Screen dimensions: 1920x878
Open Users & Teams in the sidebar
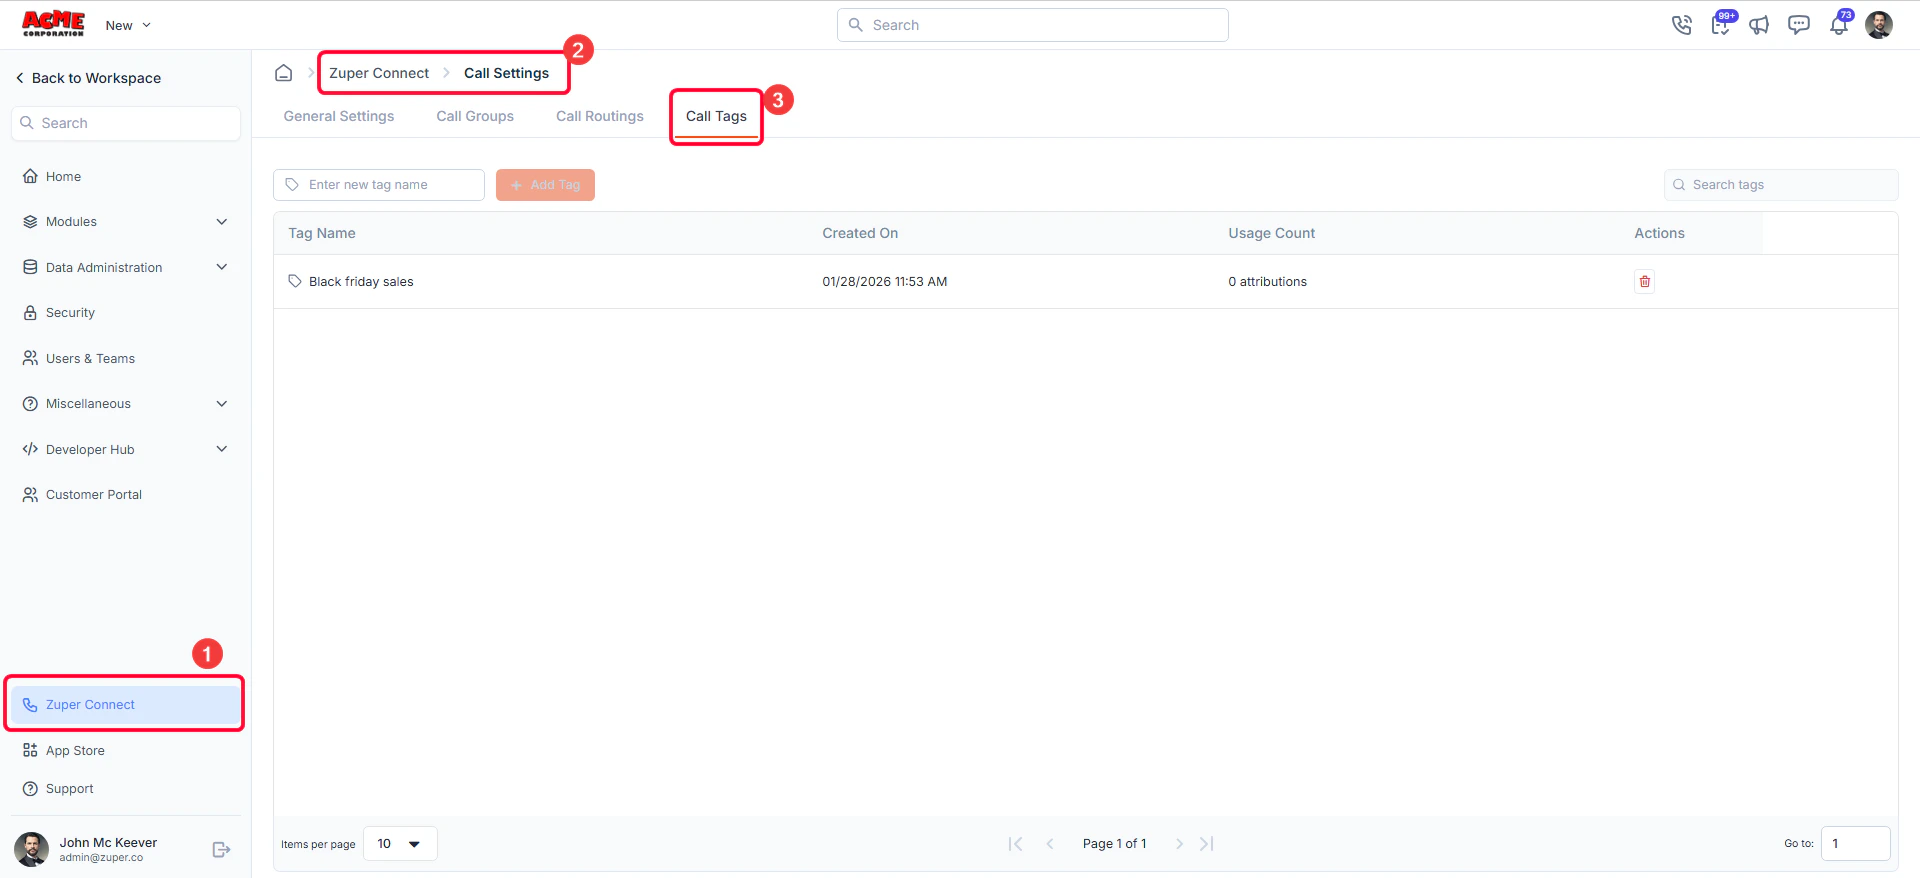tap(126, 359)
